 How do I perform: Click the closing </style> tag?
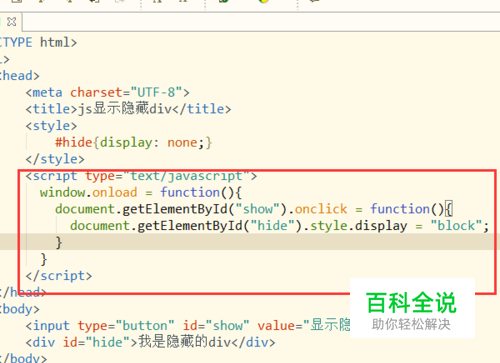click(55, 159)
